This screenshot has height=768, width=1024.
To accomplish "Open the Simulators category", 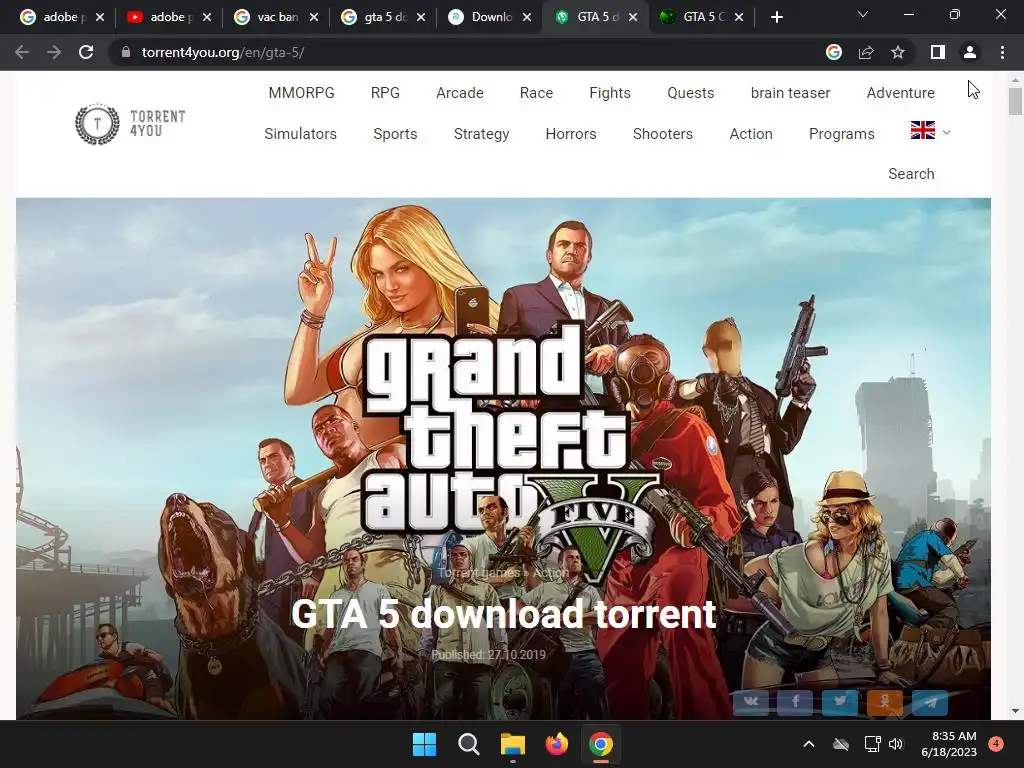I will (300, 134).
